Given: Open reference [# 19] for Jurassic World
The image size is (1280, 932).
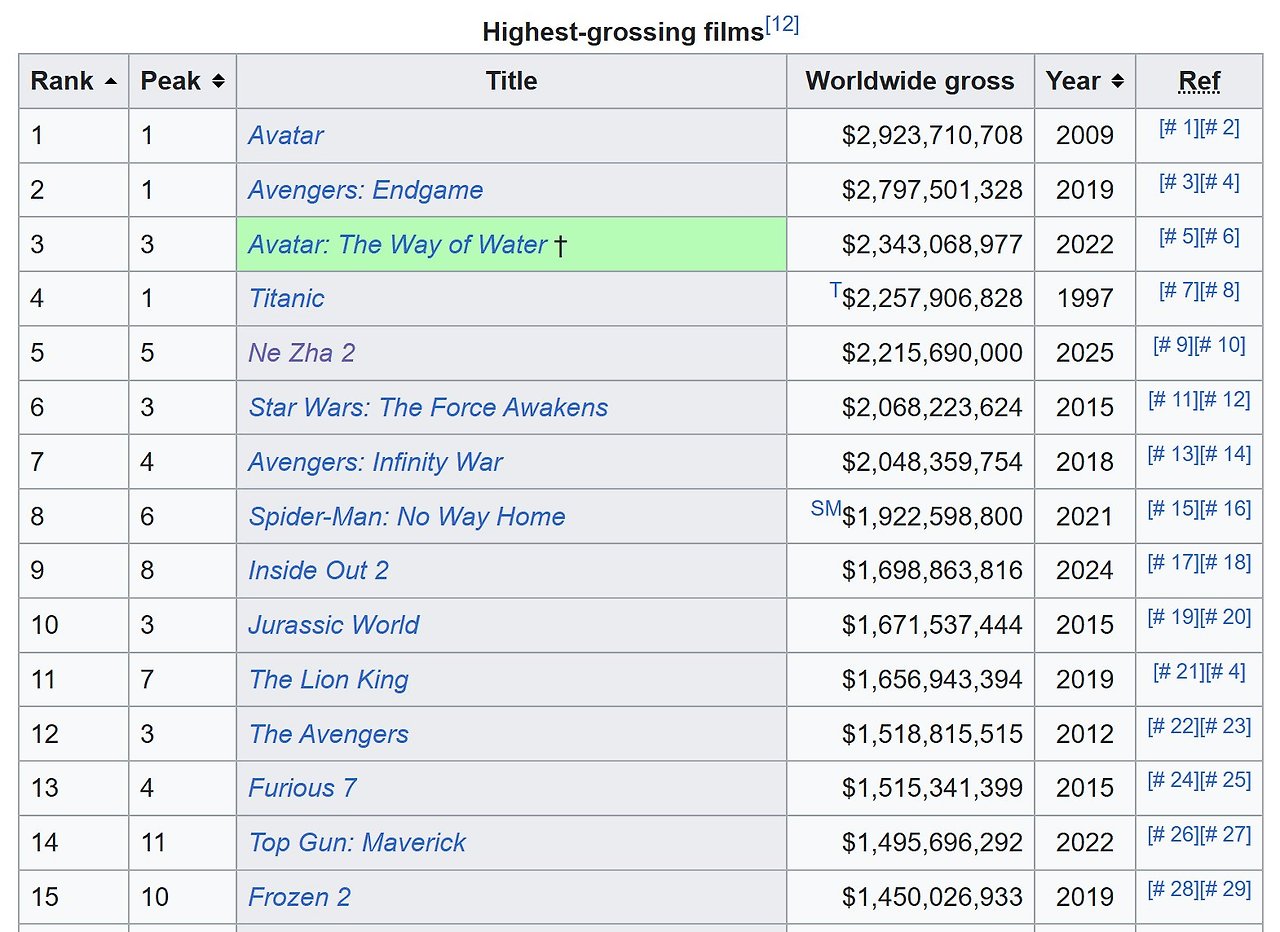Looking at the screenshot, I should (x=1173, y=617).
